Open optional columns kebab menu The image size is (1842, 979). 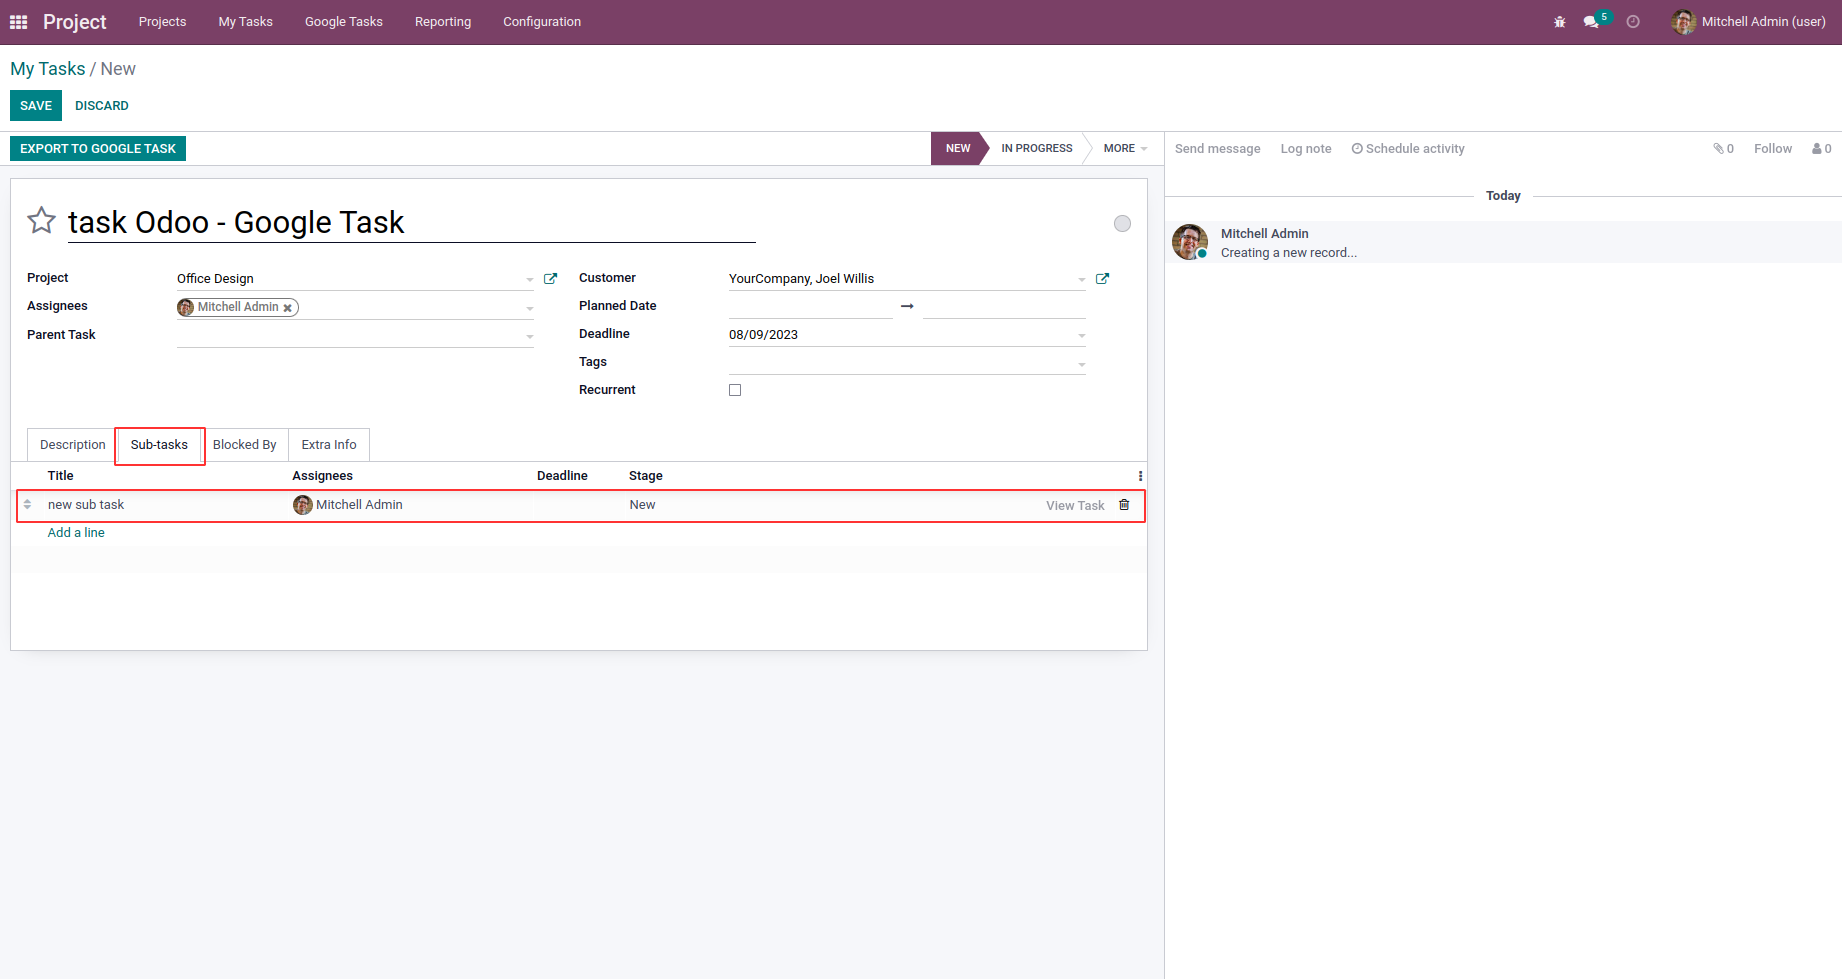1140,476
